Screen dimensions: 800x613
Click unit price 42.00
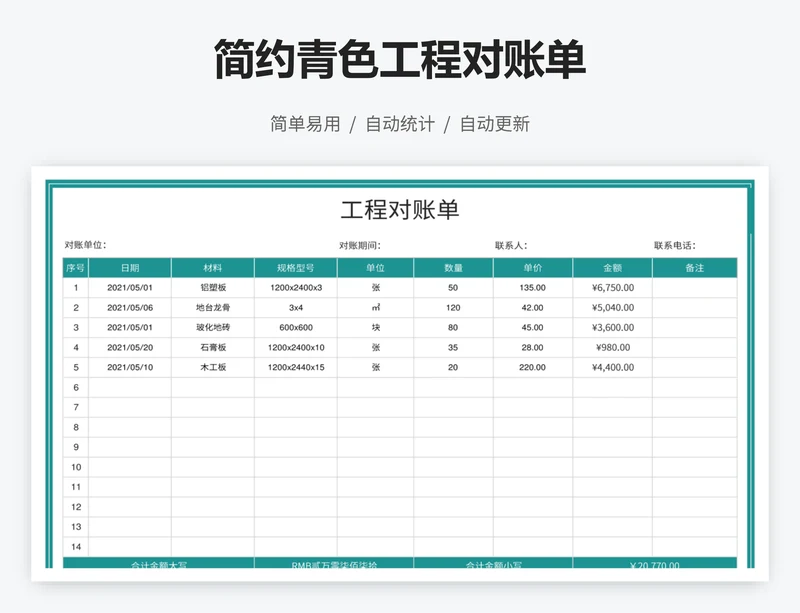tap(533, 308)
